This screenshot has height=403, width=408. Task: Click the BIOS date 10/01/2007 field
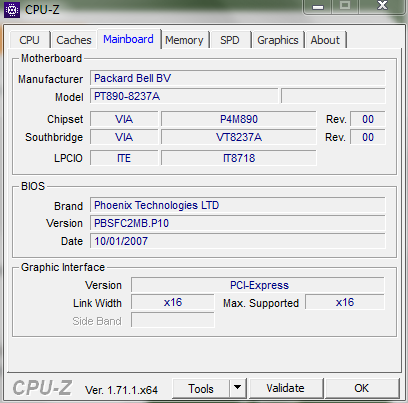(x=237, y=241)
